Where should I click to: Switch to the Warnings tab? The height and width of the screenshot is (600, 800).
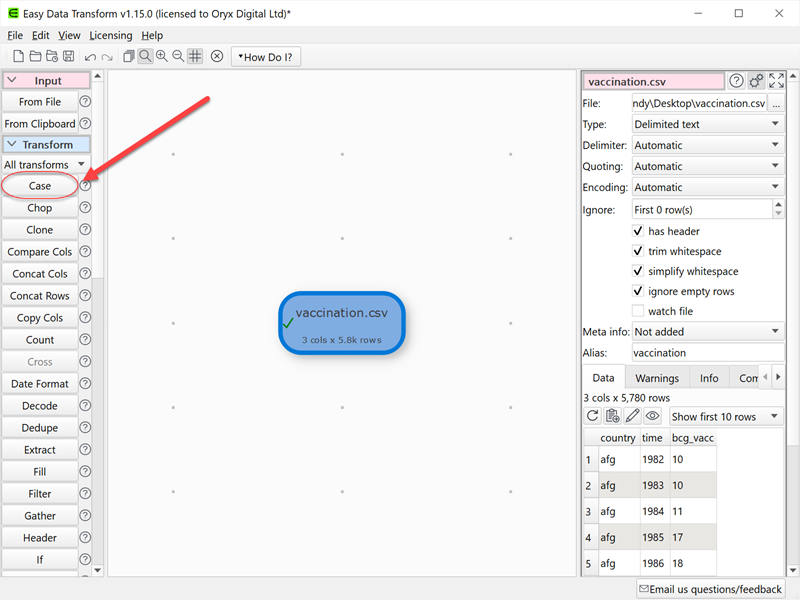(x=657, y=378)
